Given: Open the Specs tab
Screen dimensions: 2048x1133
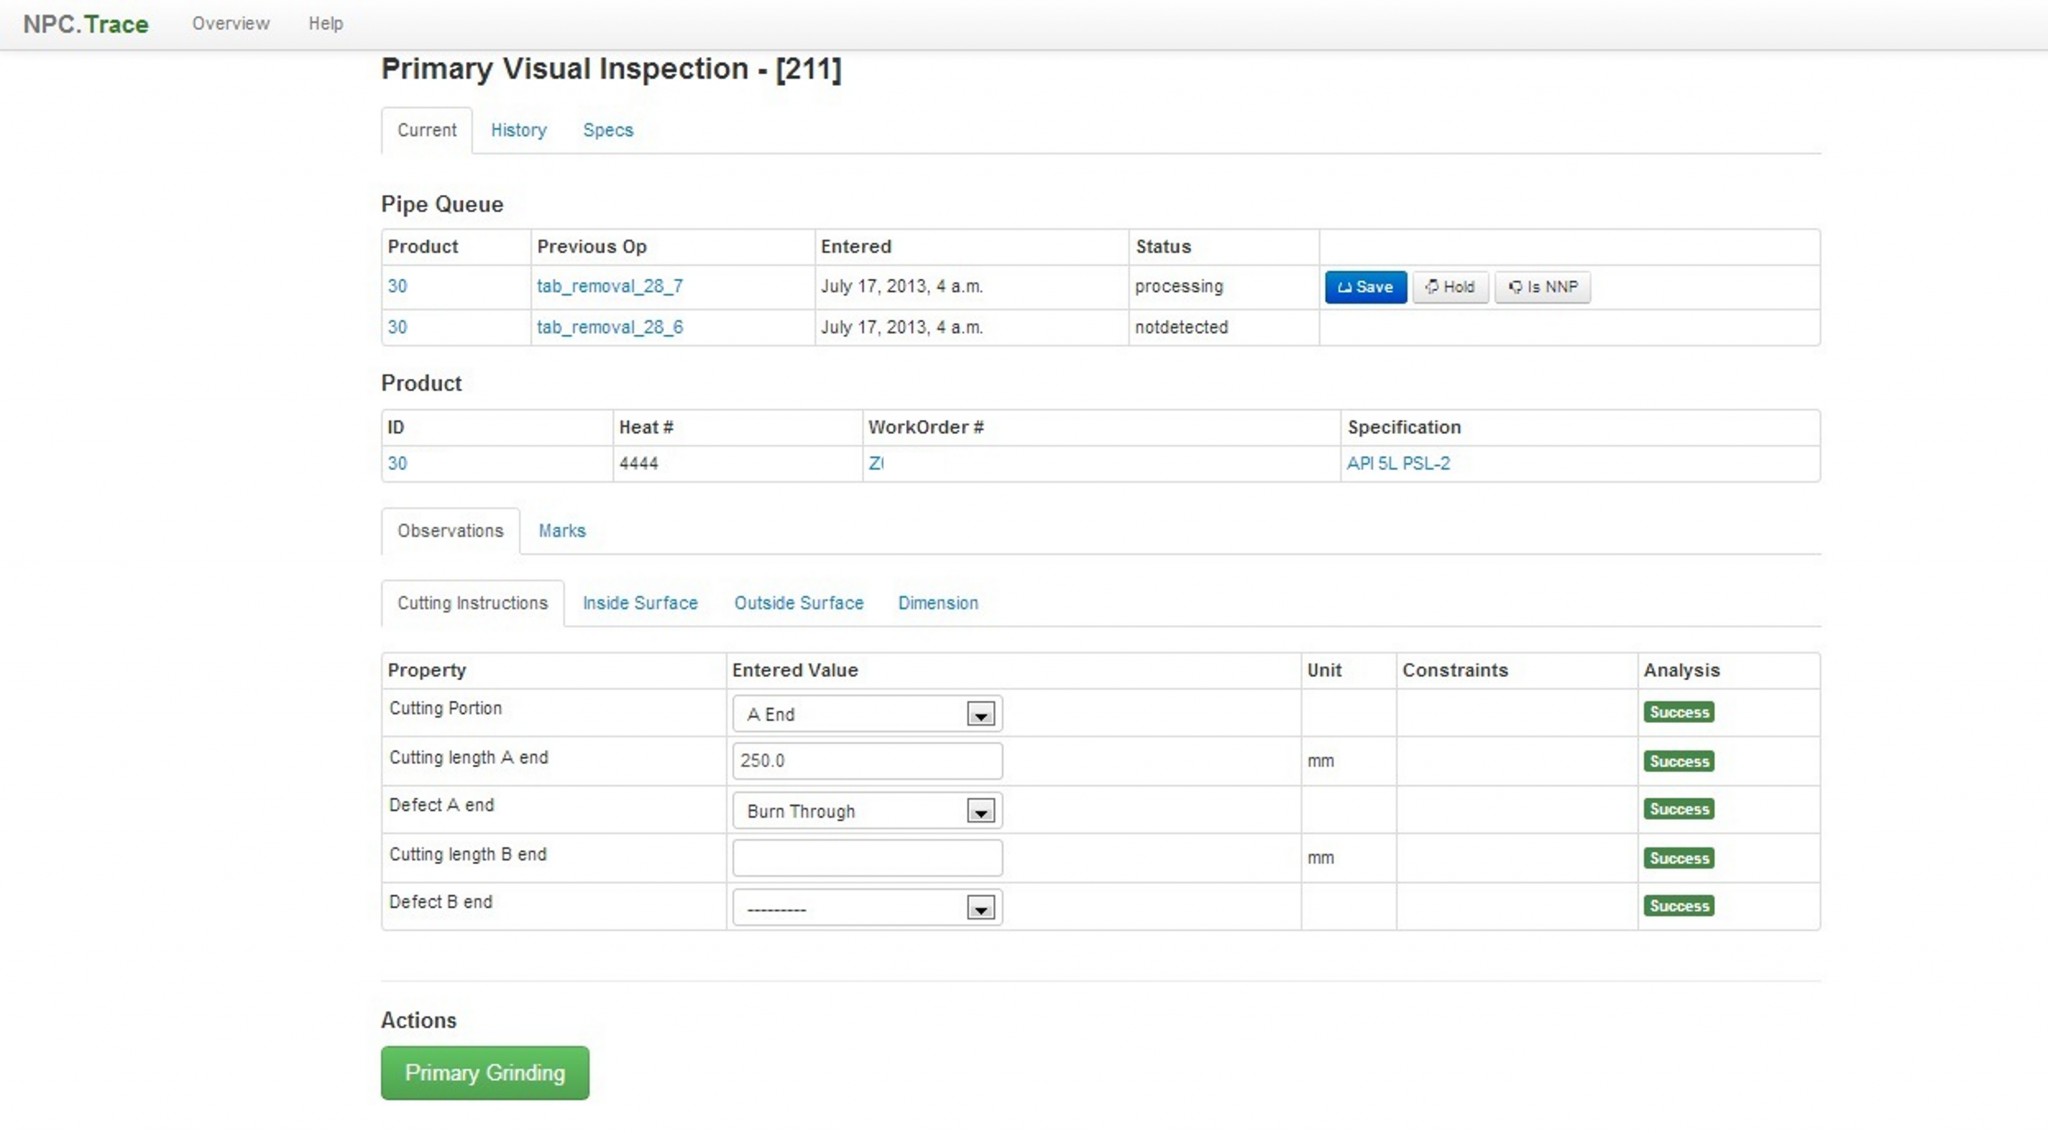Looking at the screenshot, I should (x=607, y=130).
